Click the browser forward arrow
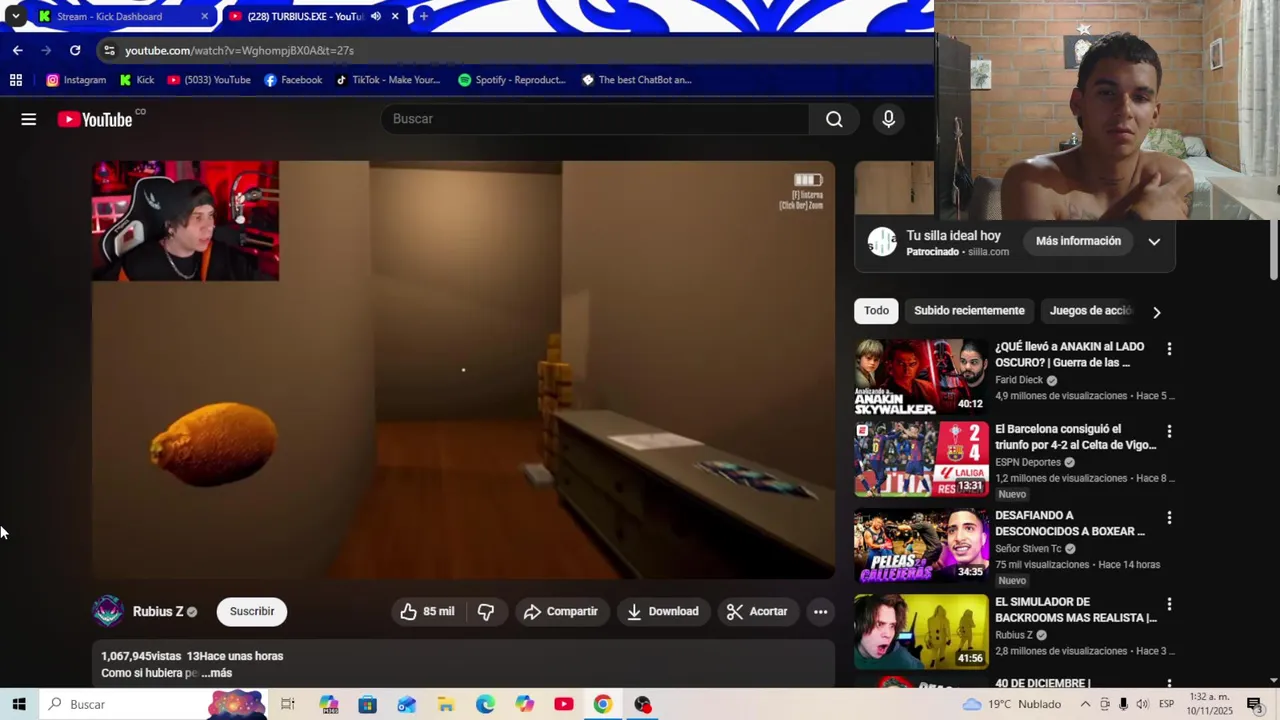 coord(46,50)
